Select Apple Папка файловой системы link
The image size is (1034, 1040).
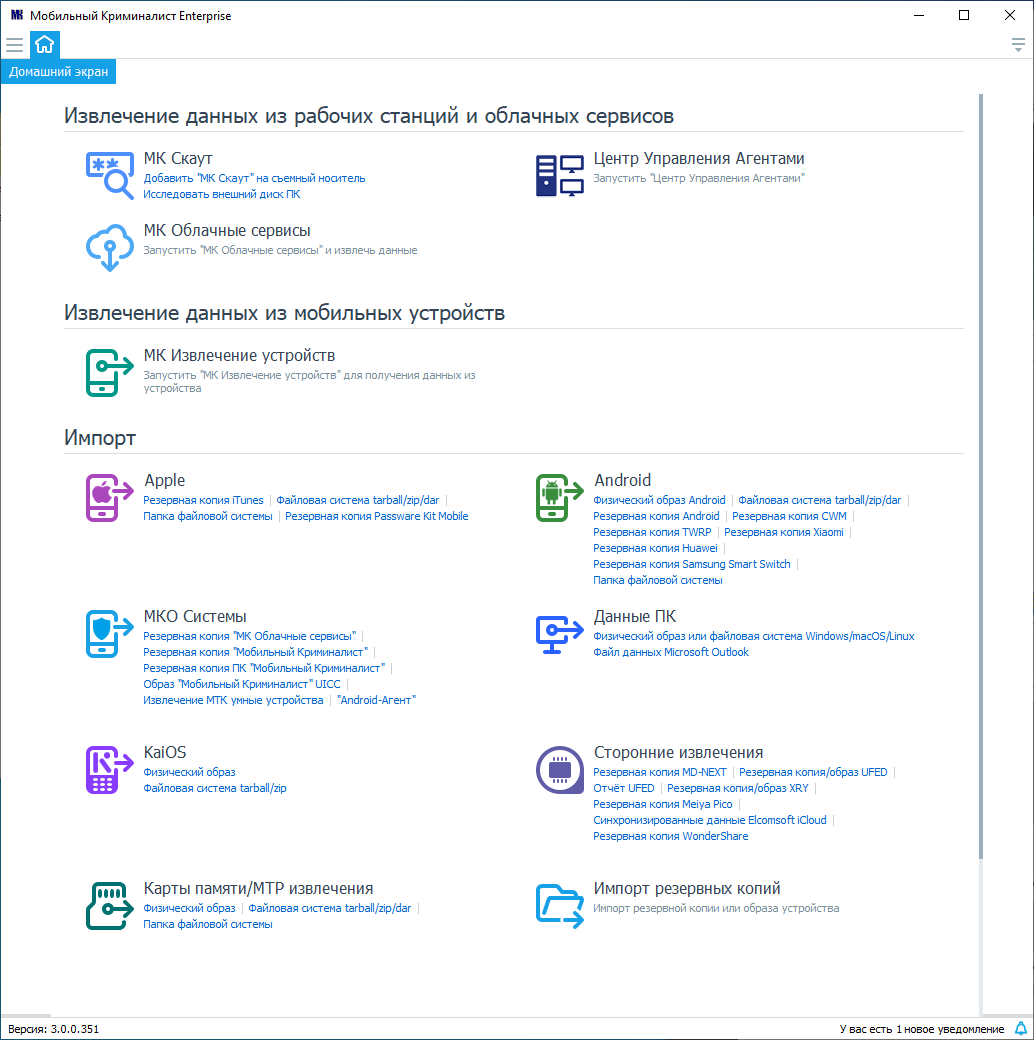click(x=208, y=516)
